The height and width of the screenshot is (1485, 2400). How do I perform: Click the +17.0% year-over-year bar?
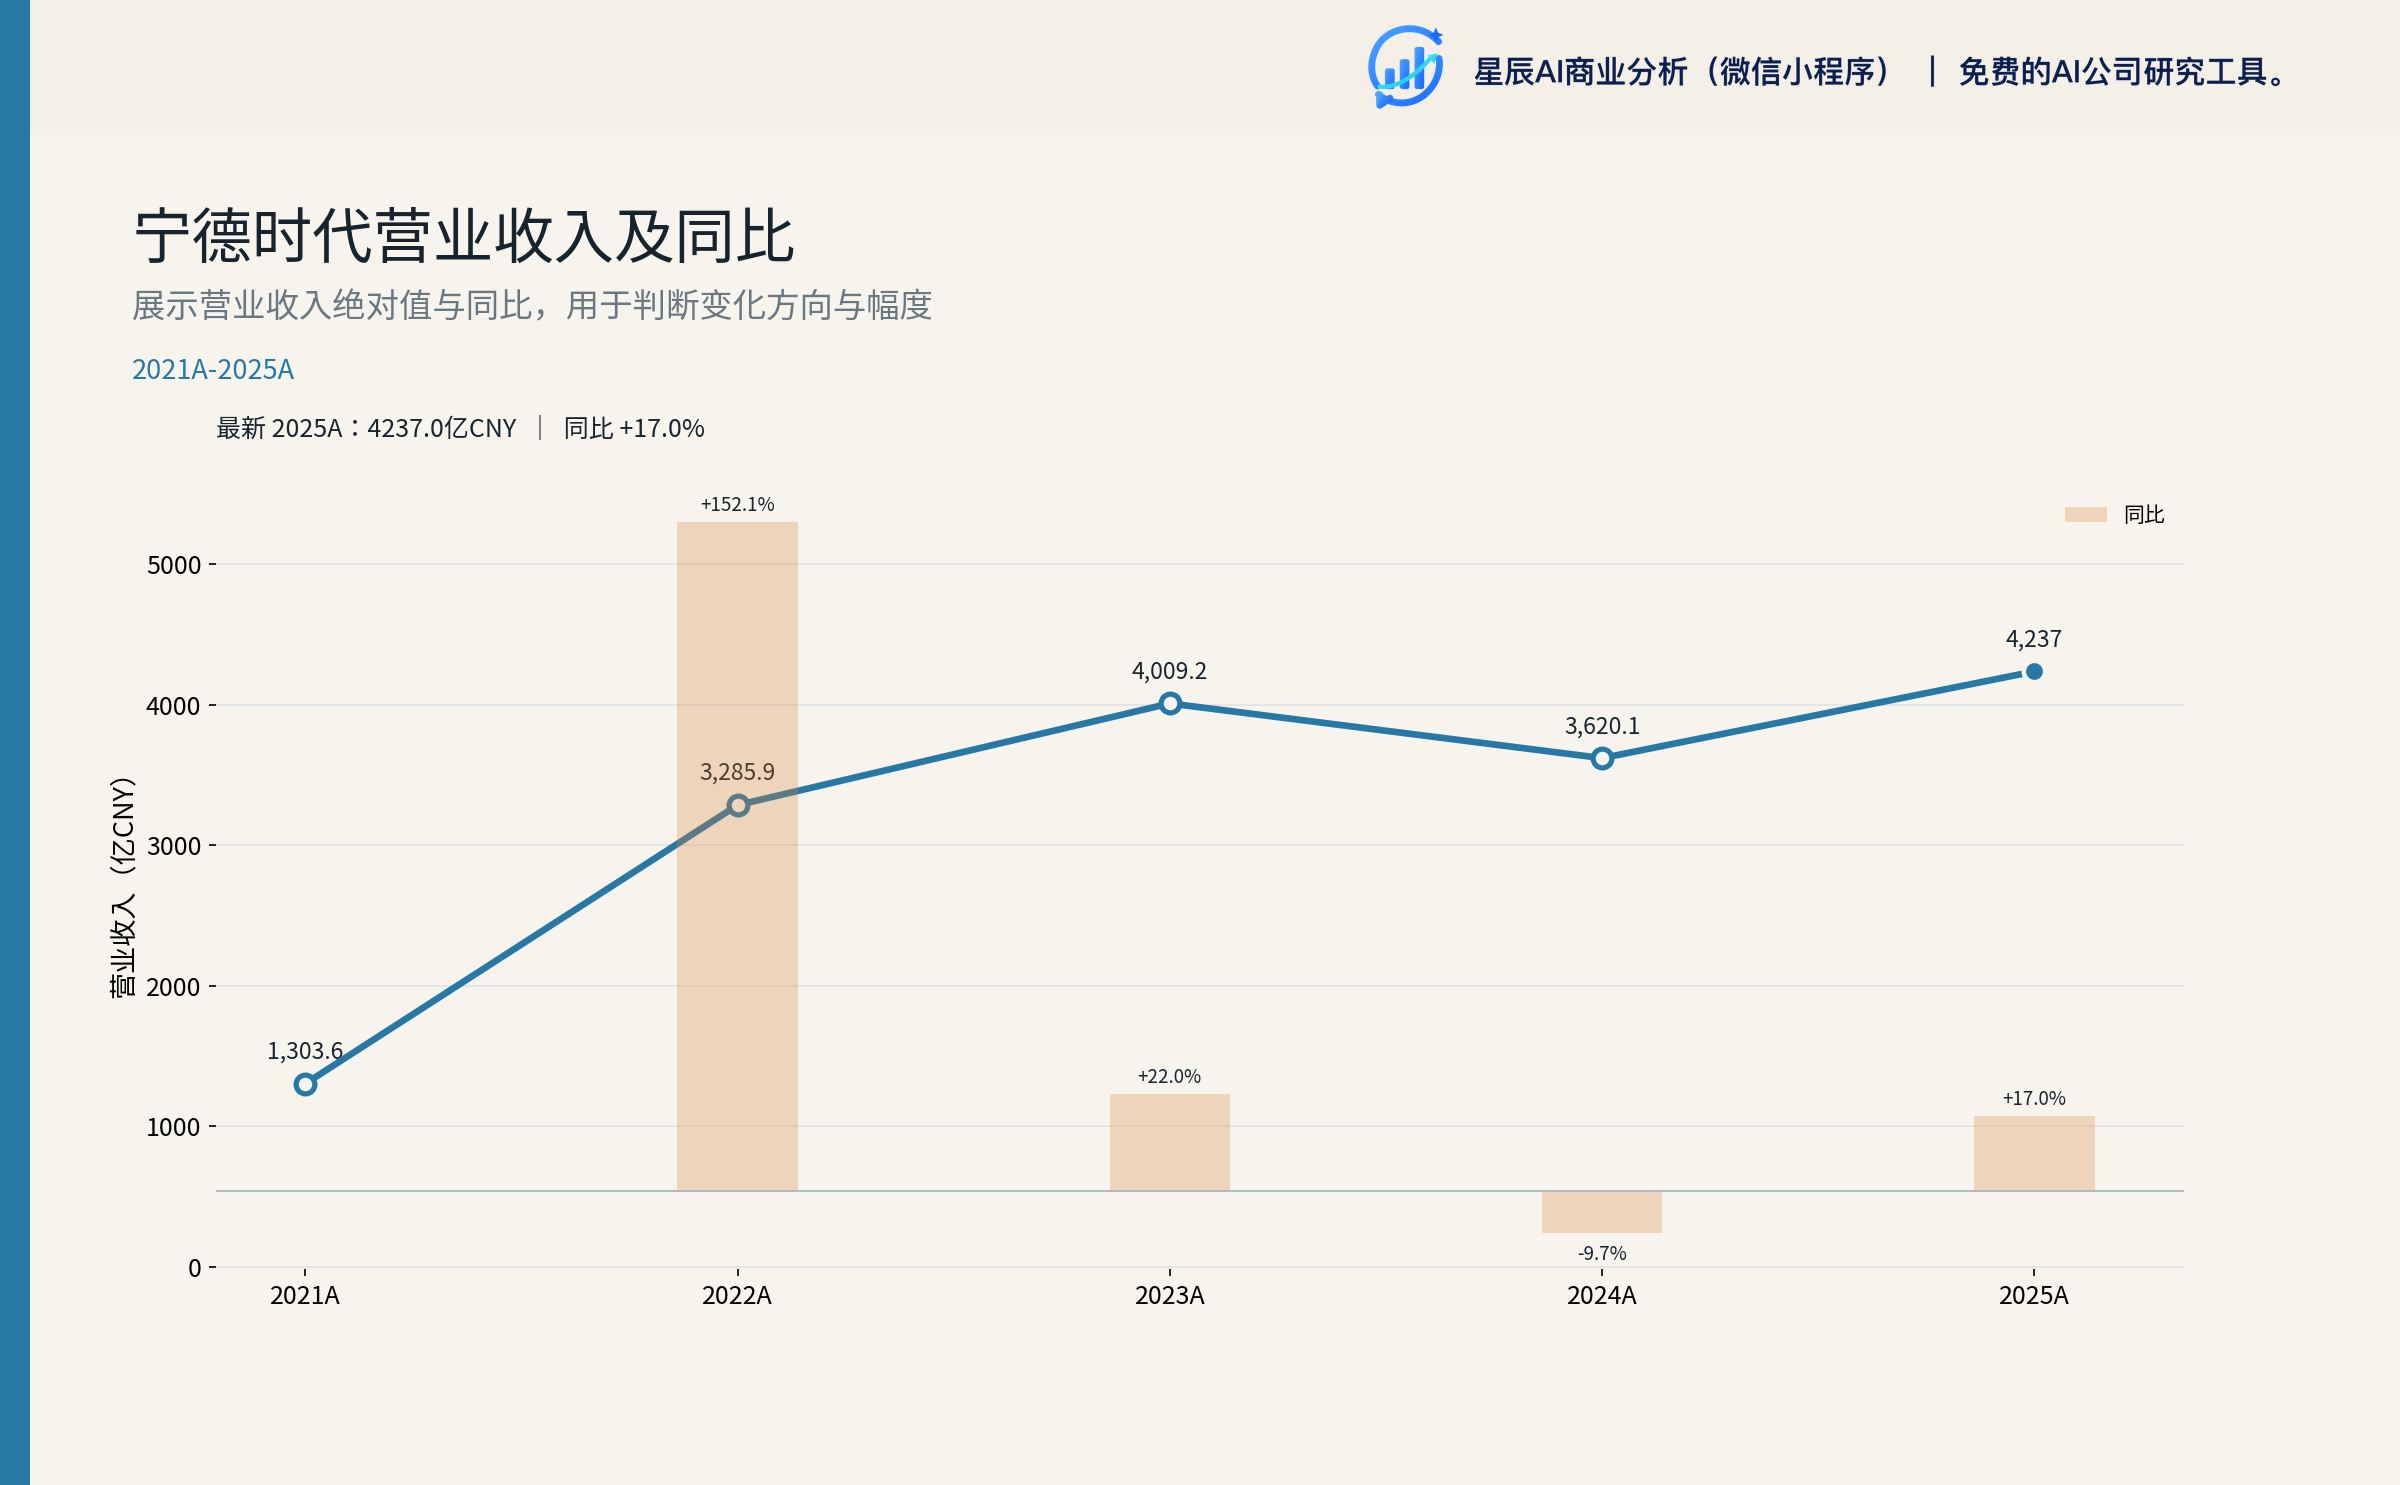(x=2034, y=1153)
